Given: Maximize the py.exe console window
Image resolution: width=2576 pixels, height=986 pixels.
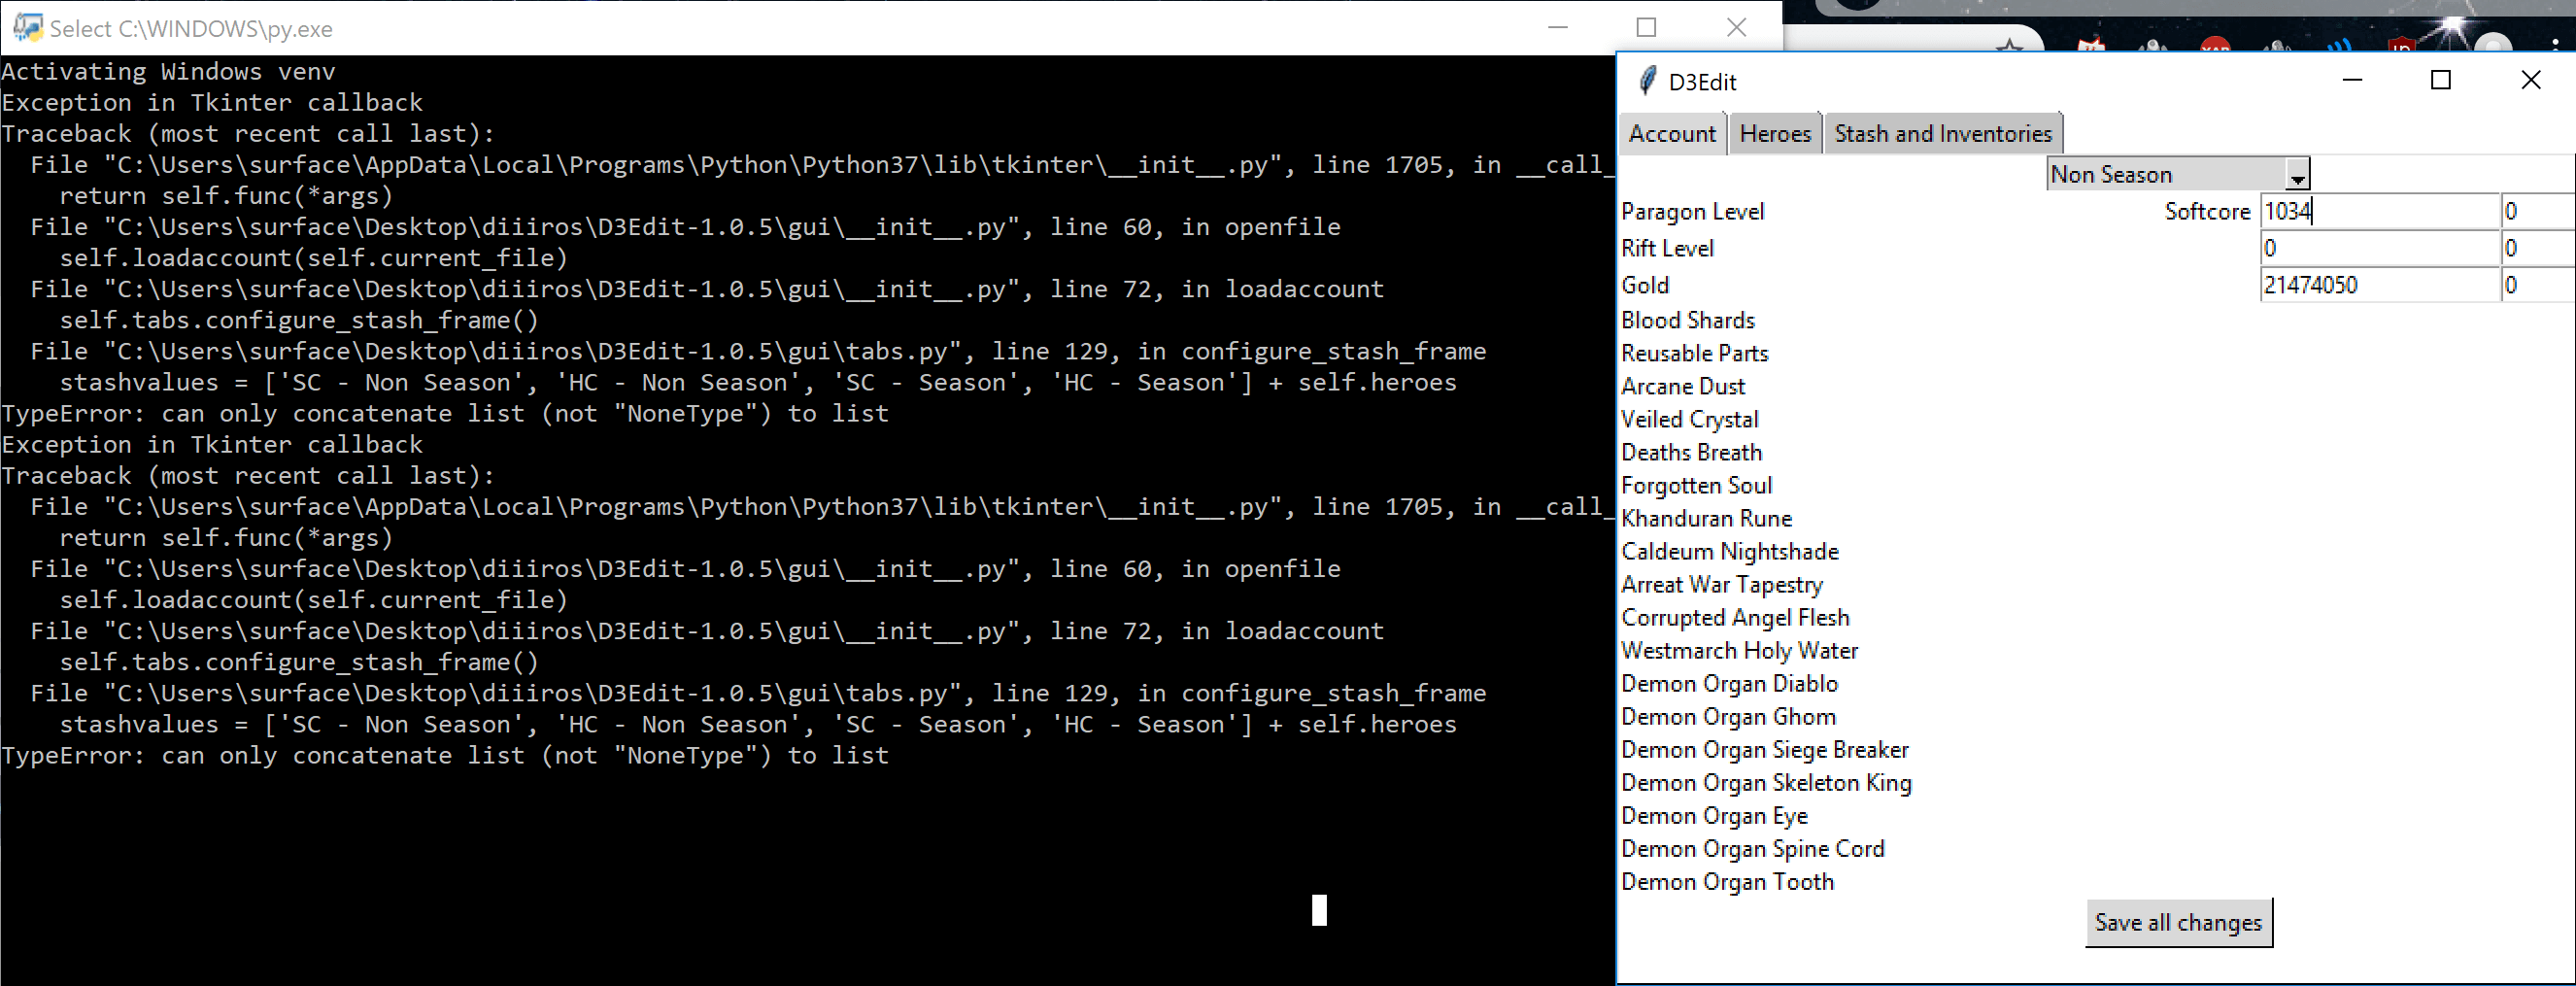Looking at the screenshot, I should [x=1646, y=28].
